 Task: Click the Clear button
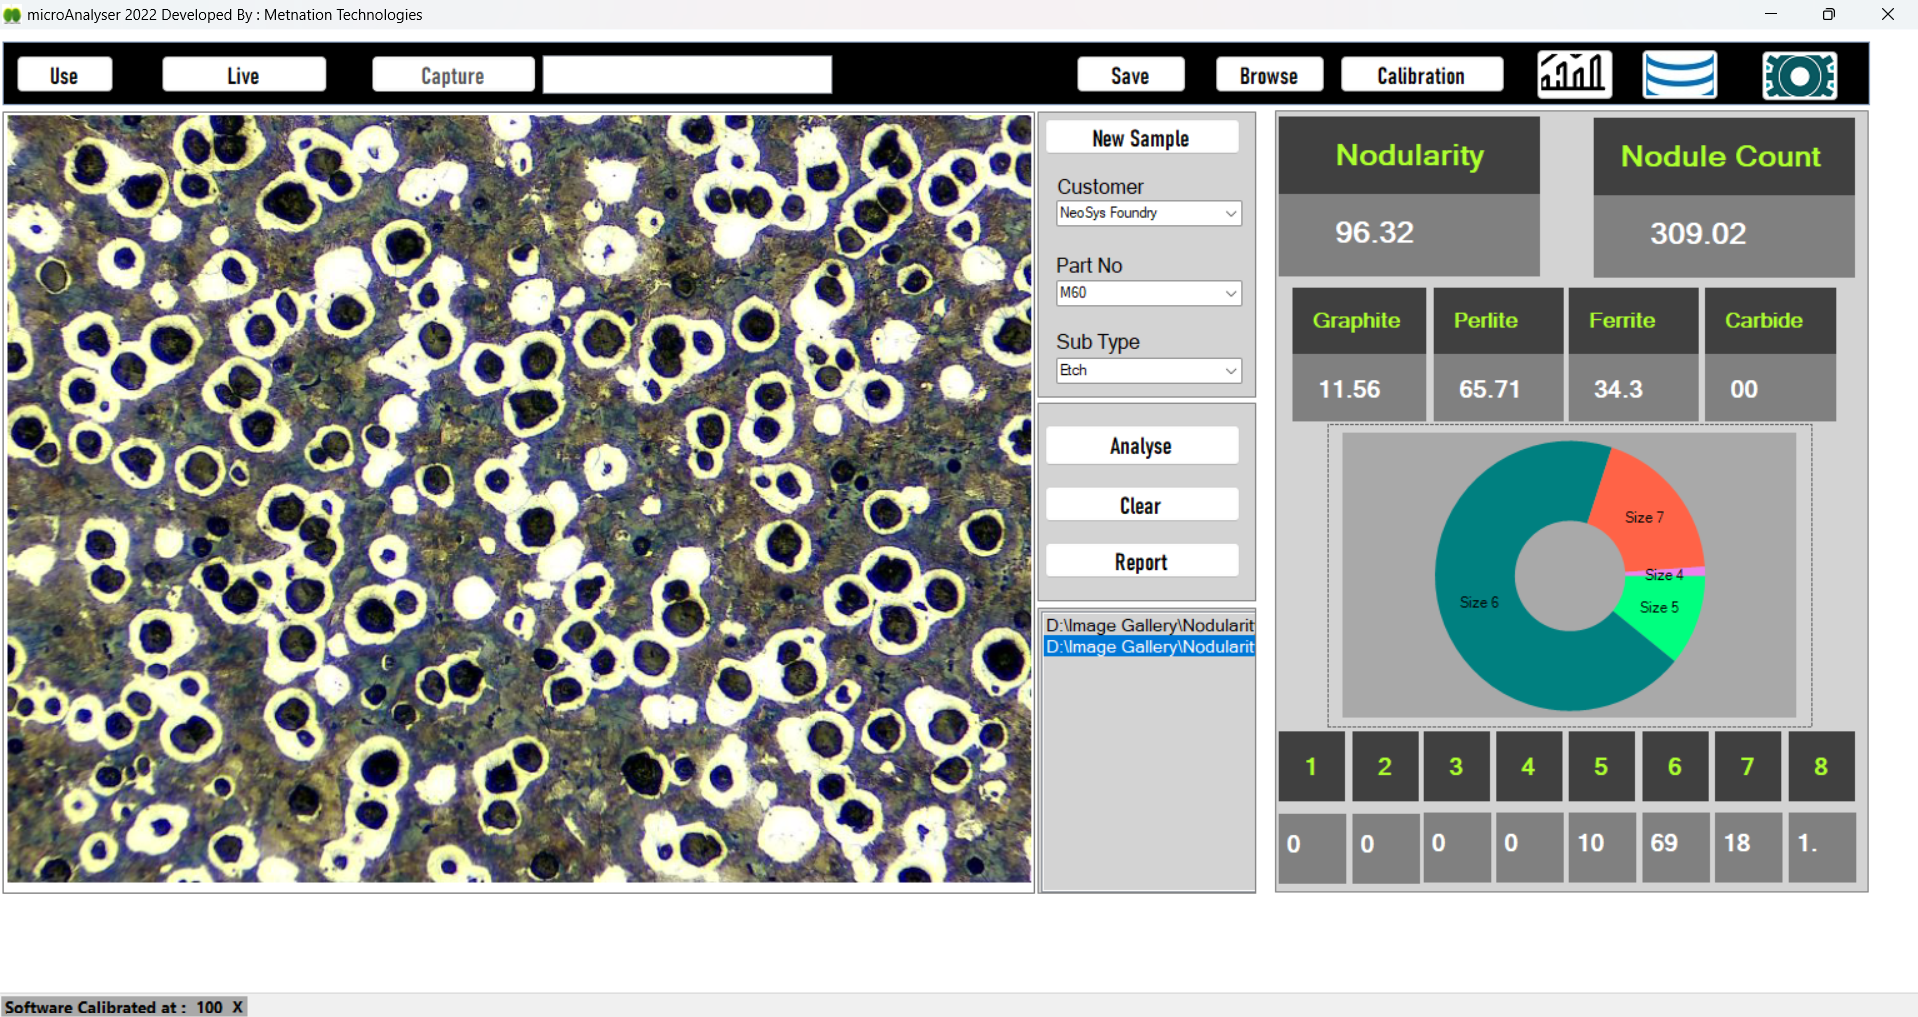pos(1141,505)
